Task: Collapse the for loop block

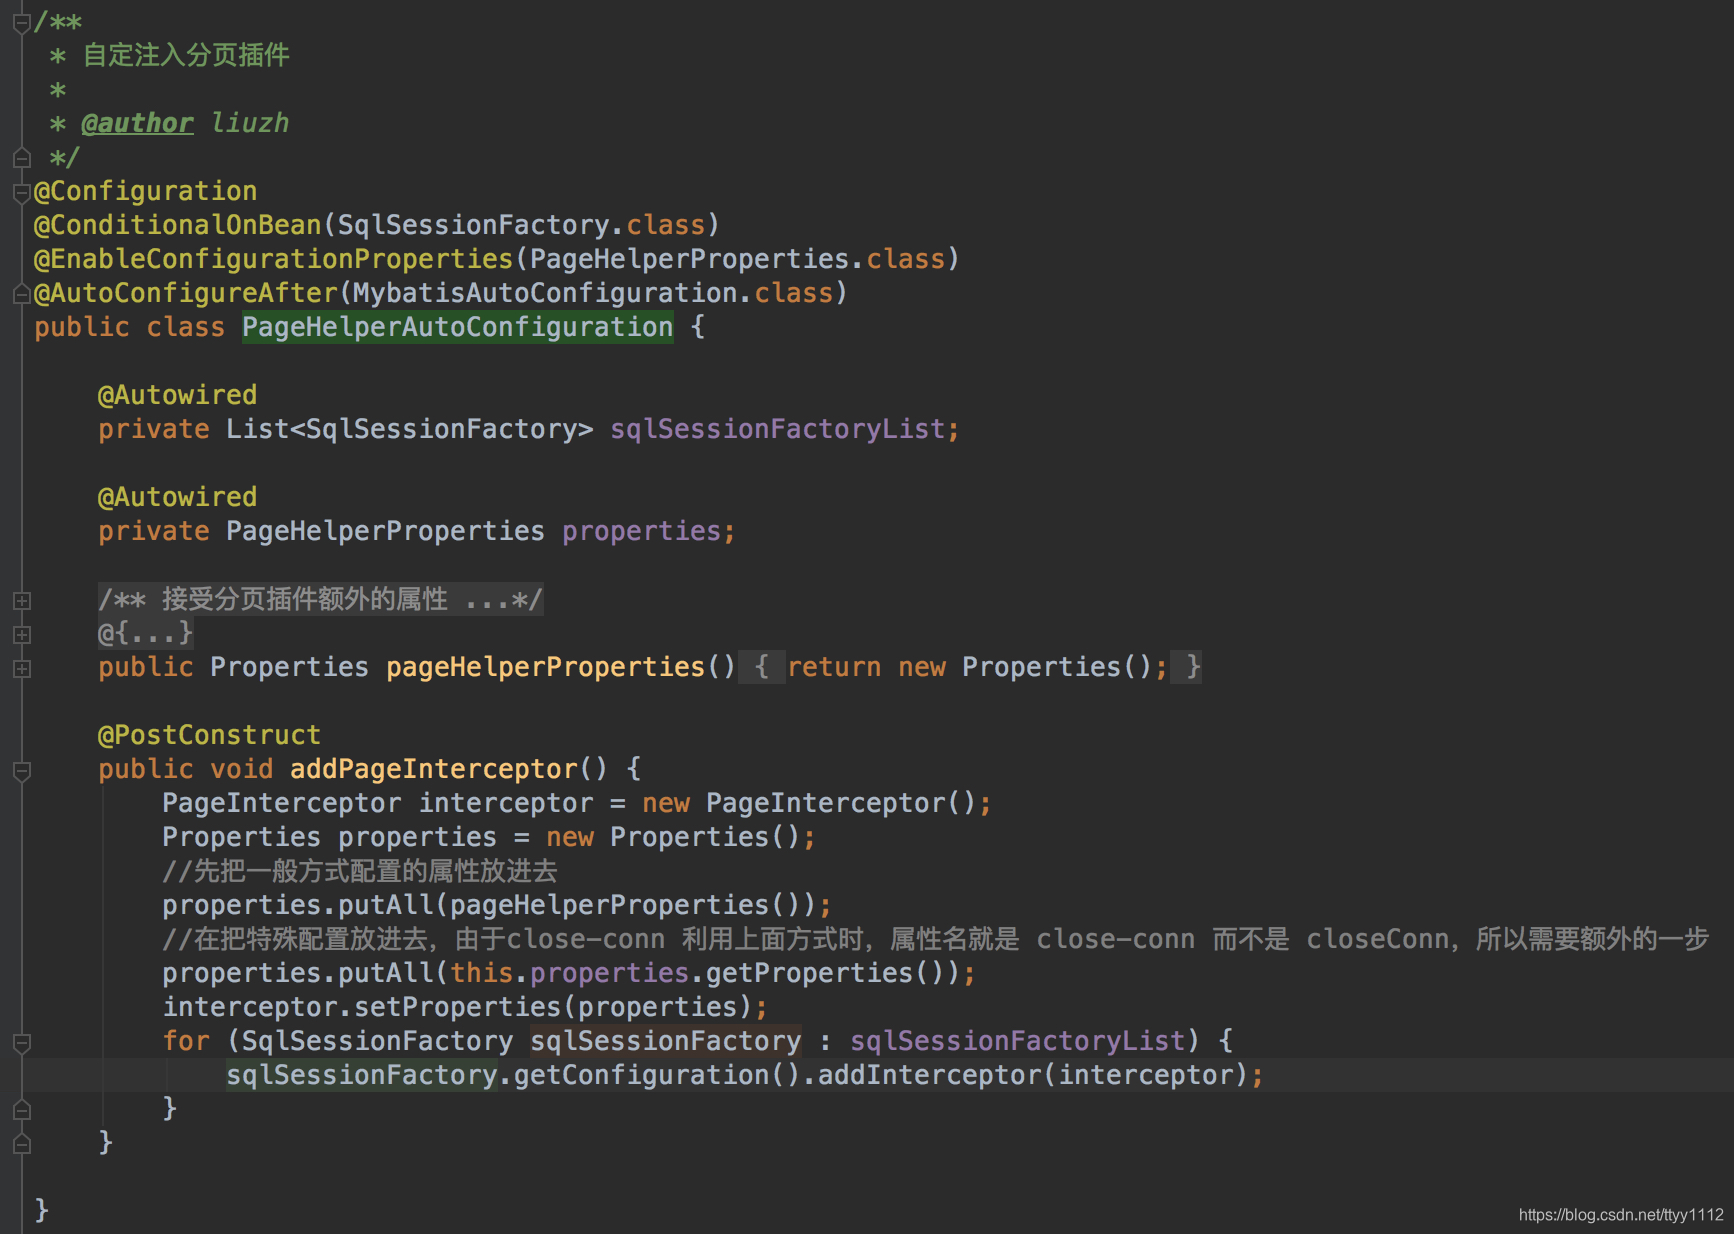Action: point(22,1043)
